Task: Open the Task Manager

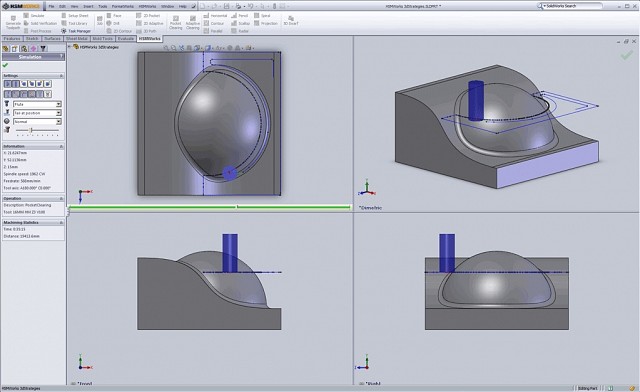Action: click(76, 31)
